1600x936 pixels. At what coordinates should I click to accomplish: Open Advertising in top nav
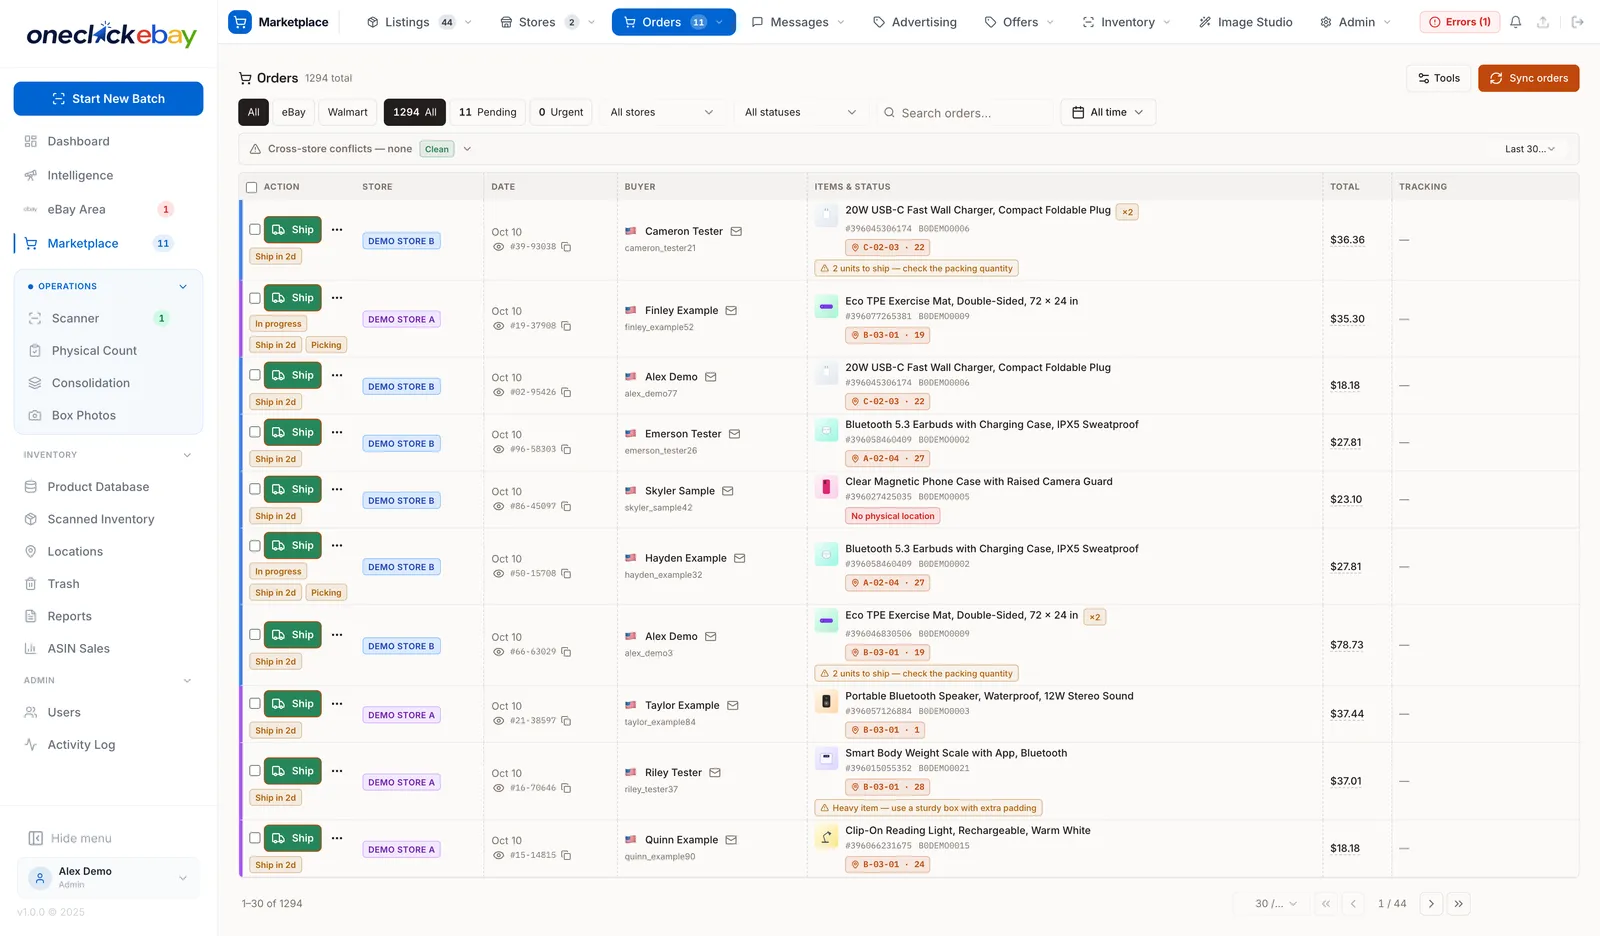click(x=914, y=22)
